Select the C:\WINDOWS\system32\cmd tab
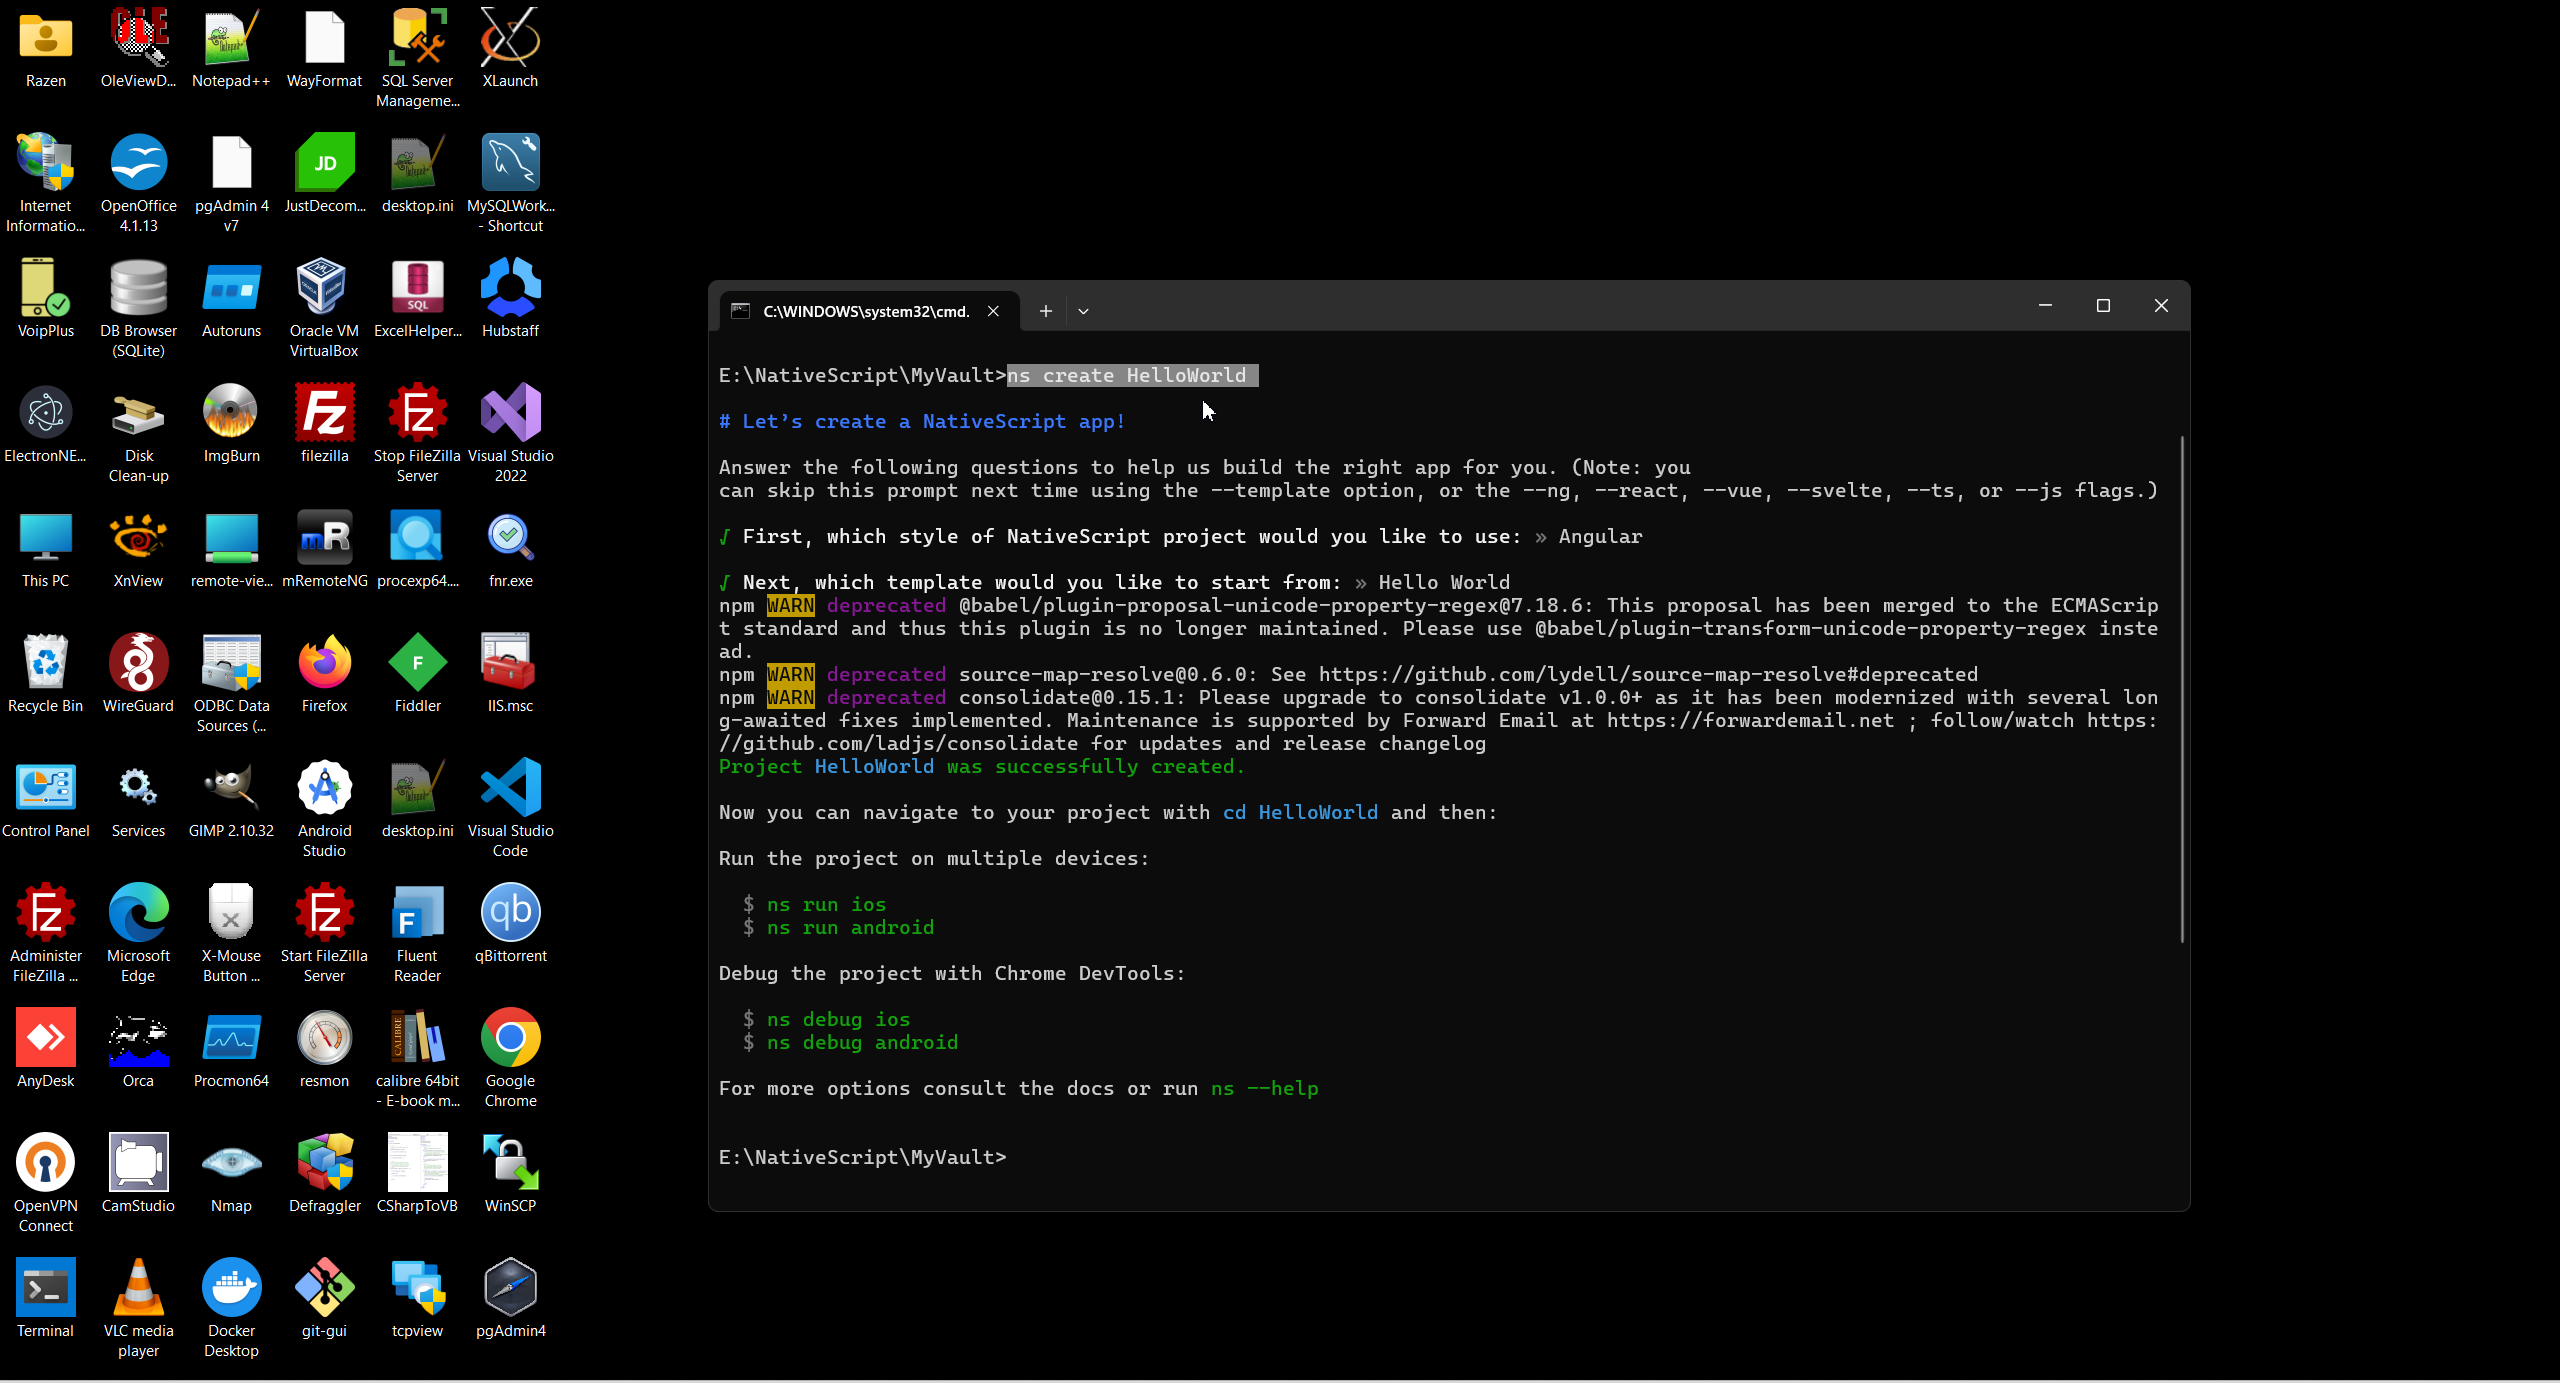This screenshot has width=2560, height=1383. [865, 311]
